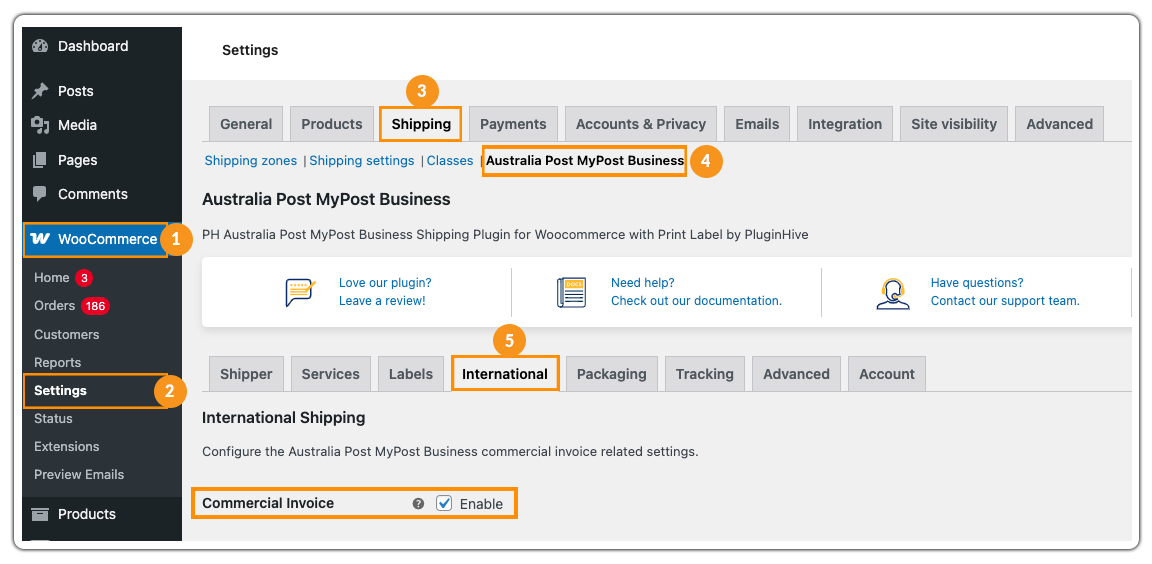Screen dimensions: 1152x564
Task: Click the Need help? text
Action: coord(643,283)
